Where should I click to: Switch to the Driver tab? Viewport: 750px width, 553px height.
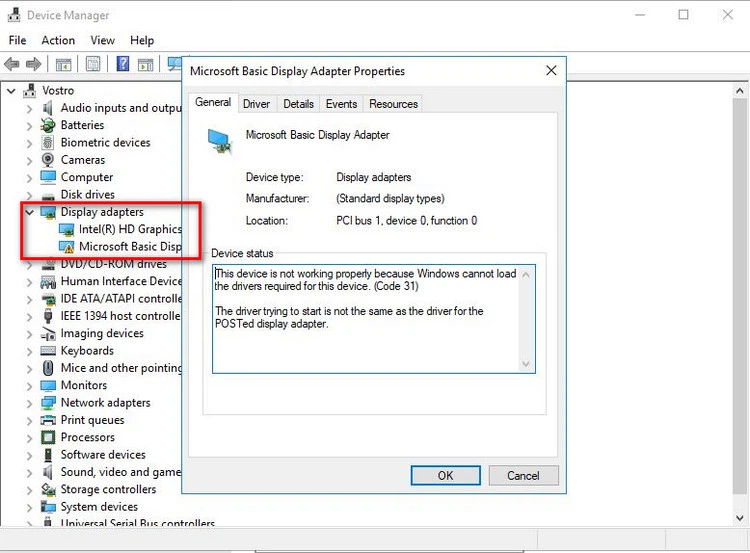(x=256, y=104)
